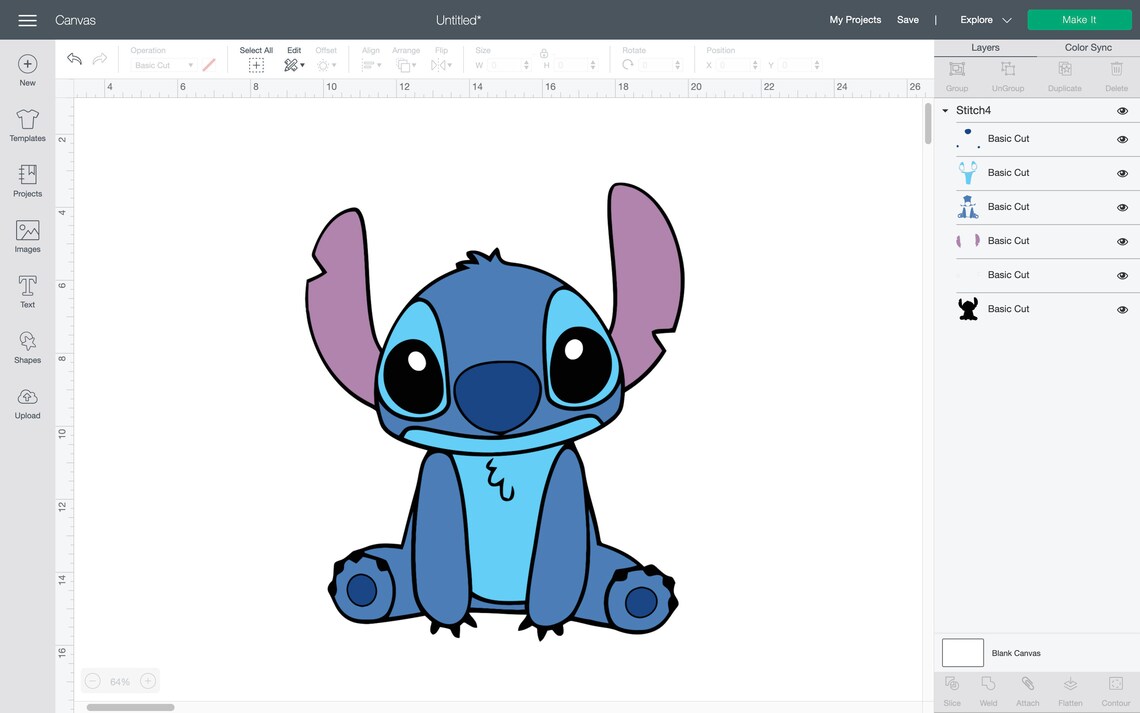Open the Text tool
The image size is (1140, 713).
click(x=27, y=291)
